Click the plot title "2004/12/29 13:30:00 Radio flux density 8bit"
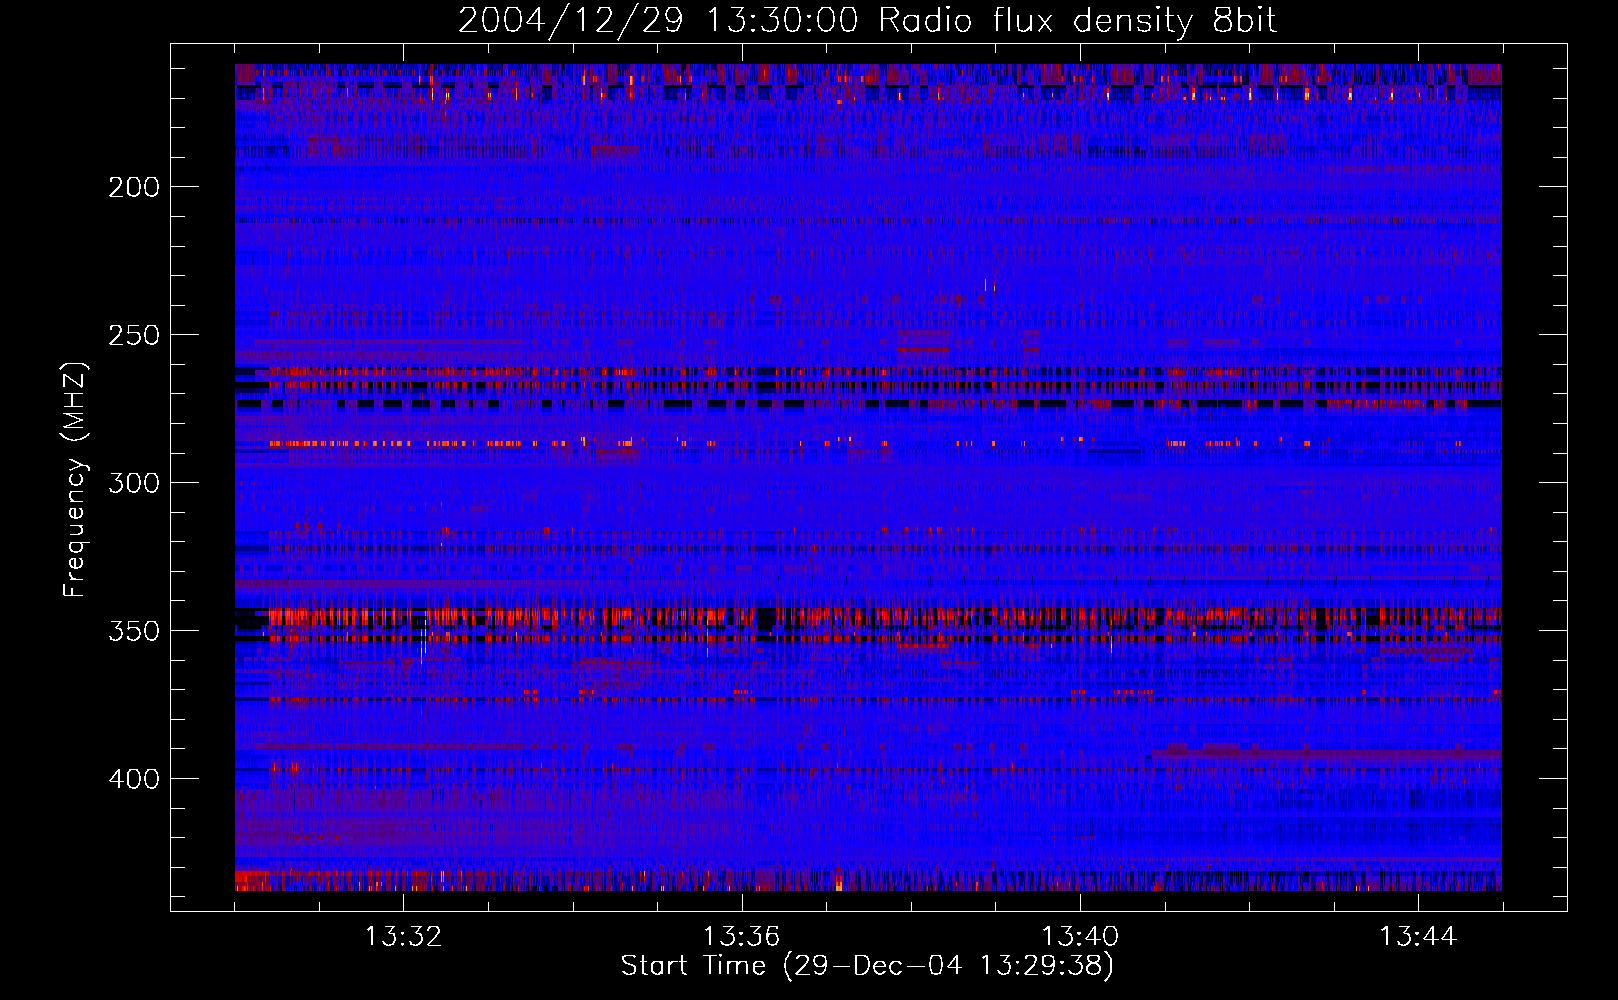 pyautogui.click(x=867, y=21)
